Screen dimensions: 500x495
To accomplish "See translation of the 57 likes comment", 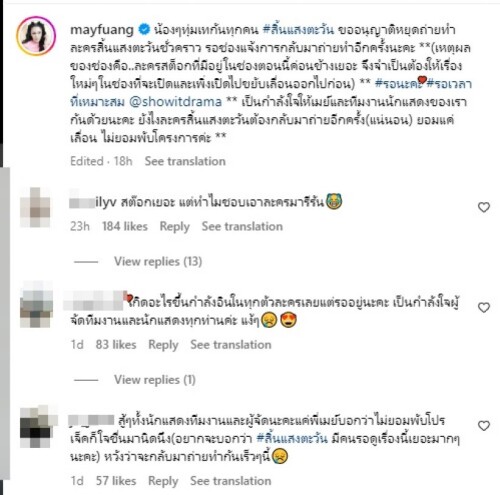I will coord(231,481).
